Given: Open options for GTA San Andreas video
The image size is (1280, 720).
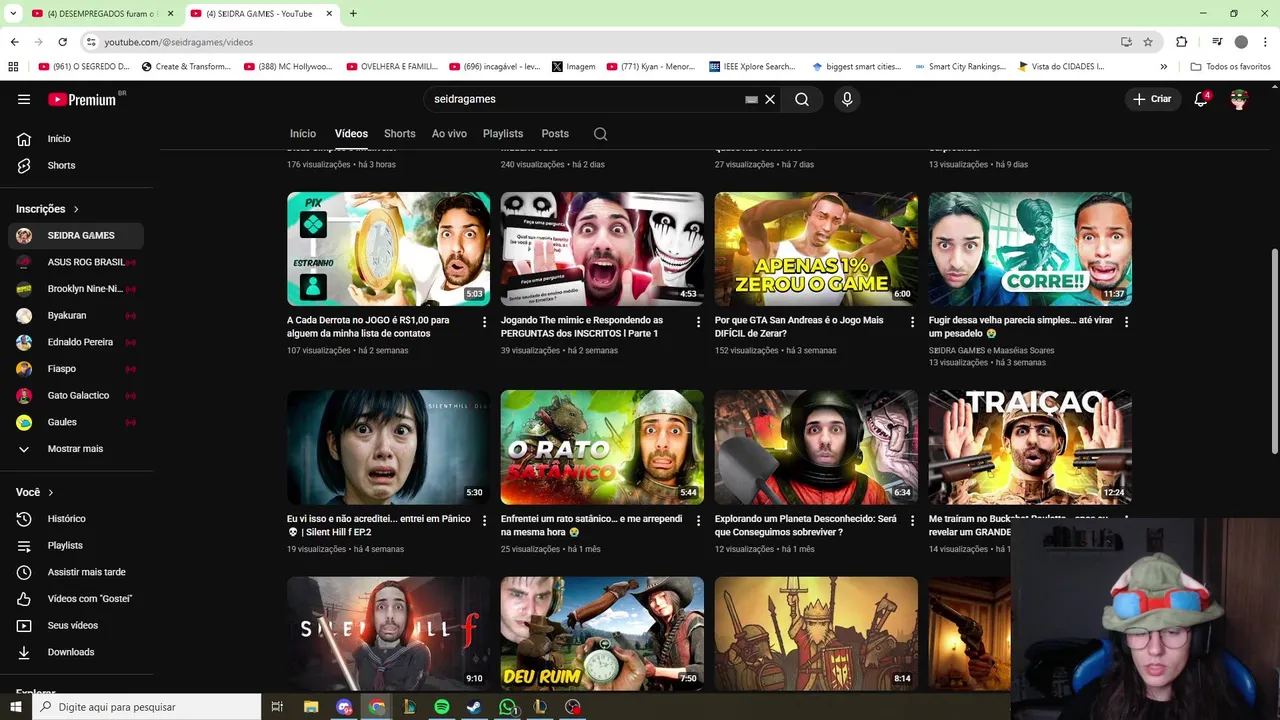Looking at the screenshot, I should coord(912,322).
